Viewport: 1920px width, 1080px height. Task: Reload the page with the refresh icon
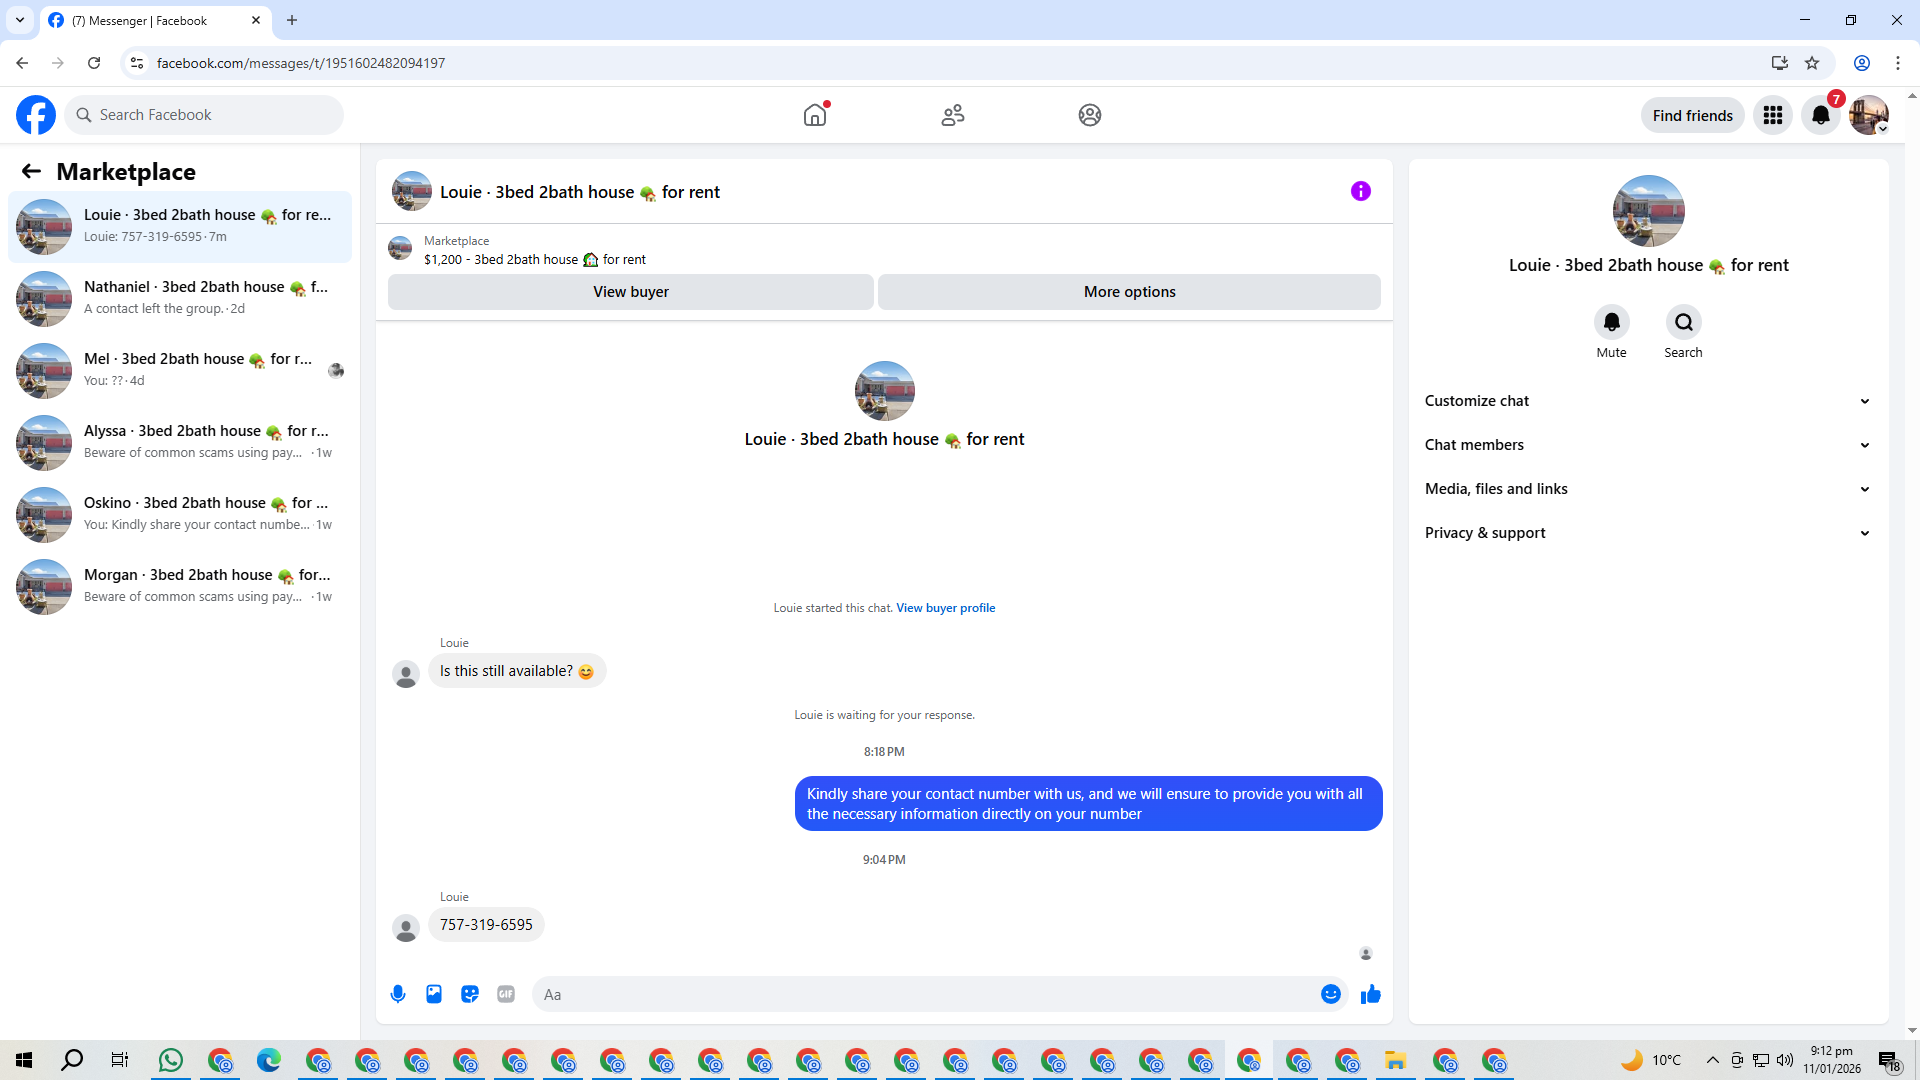94,63
